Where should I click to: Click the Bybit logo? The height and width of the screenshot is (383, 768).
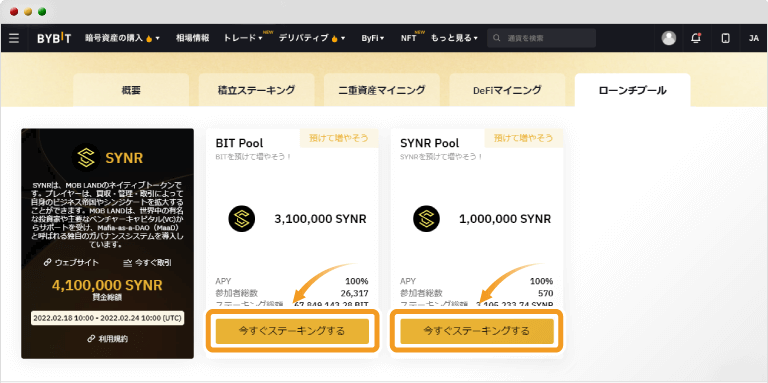pos(54,38)
